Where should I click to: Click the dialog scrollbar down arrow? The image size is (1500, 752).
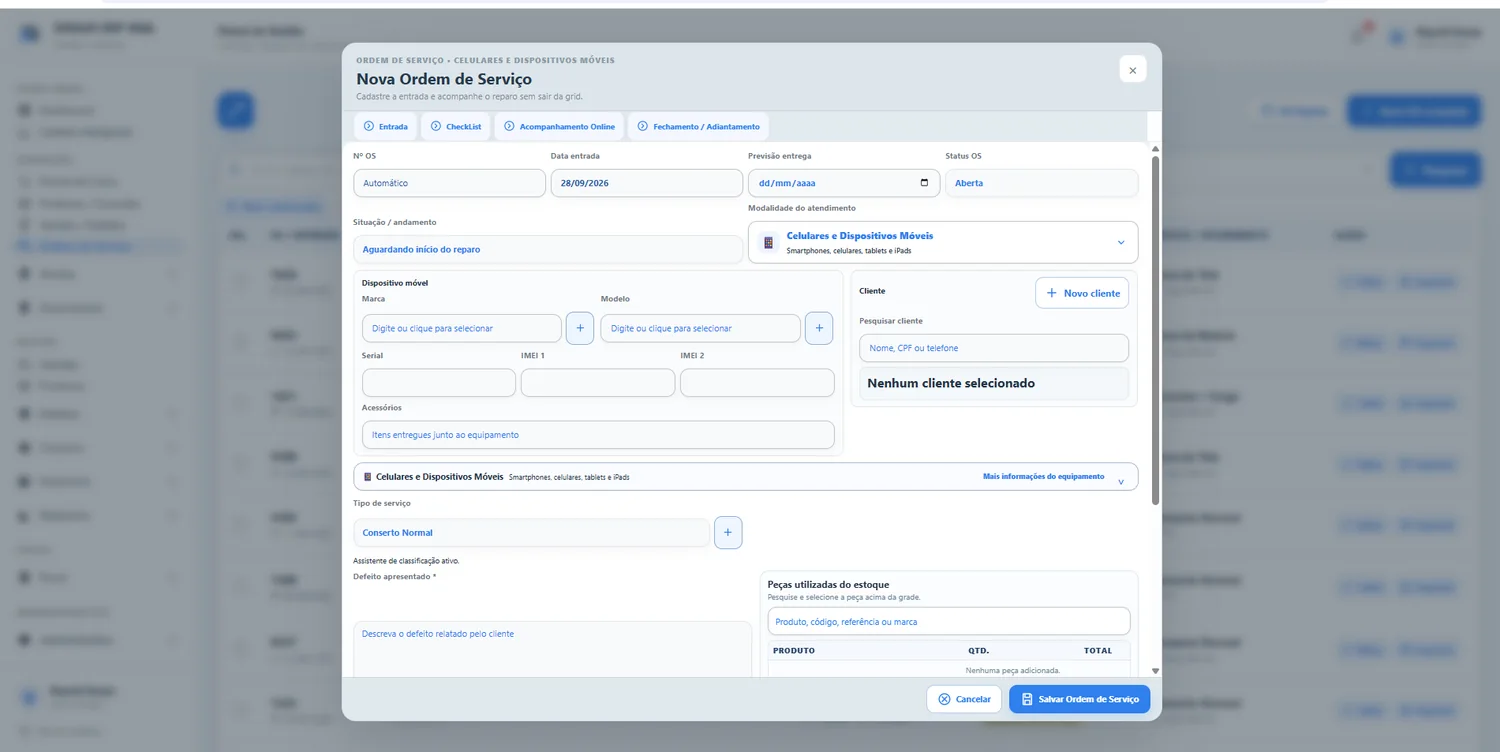coord(1156,671)
